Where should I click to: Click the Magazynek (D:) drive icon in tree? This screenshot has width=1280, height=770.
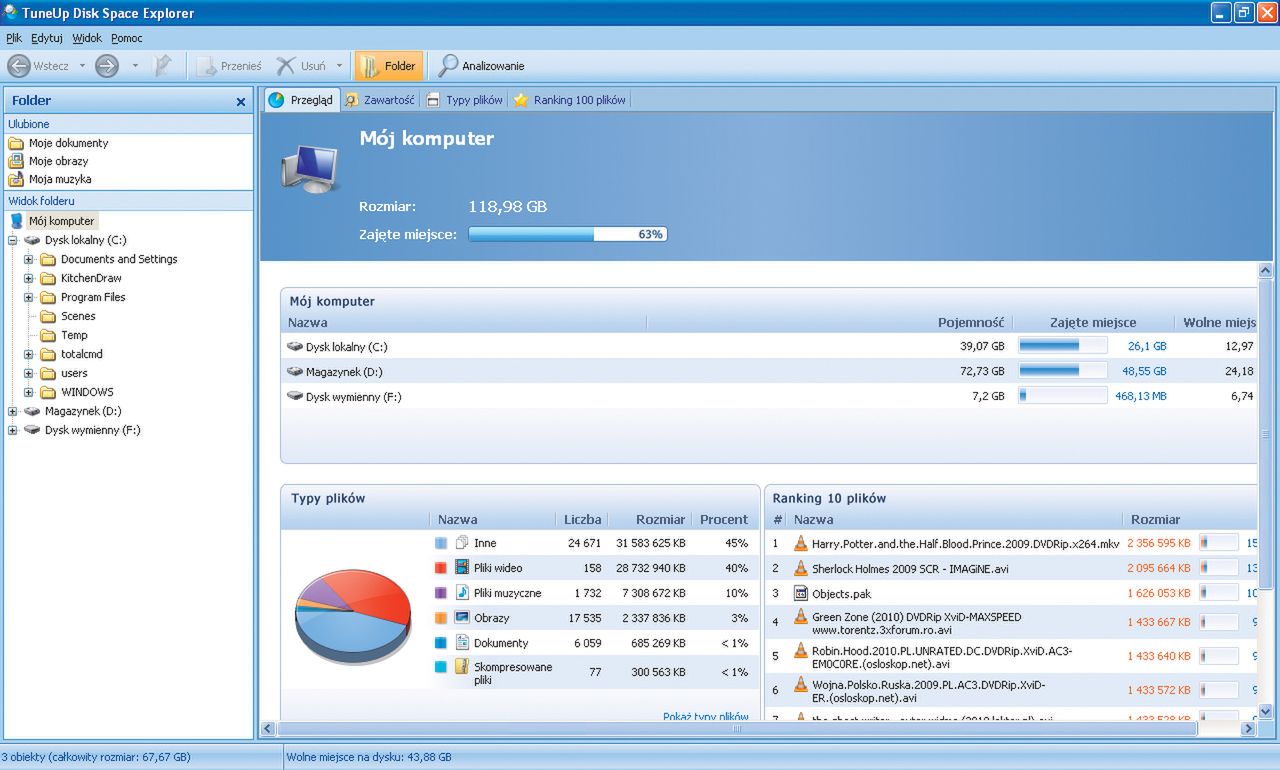pos(32,411)
